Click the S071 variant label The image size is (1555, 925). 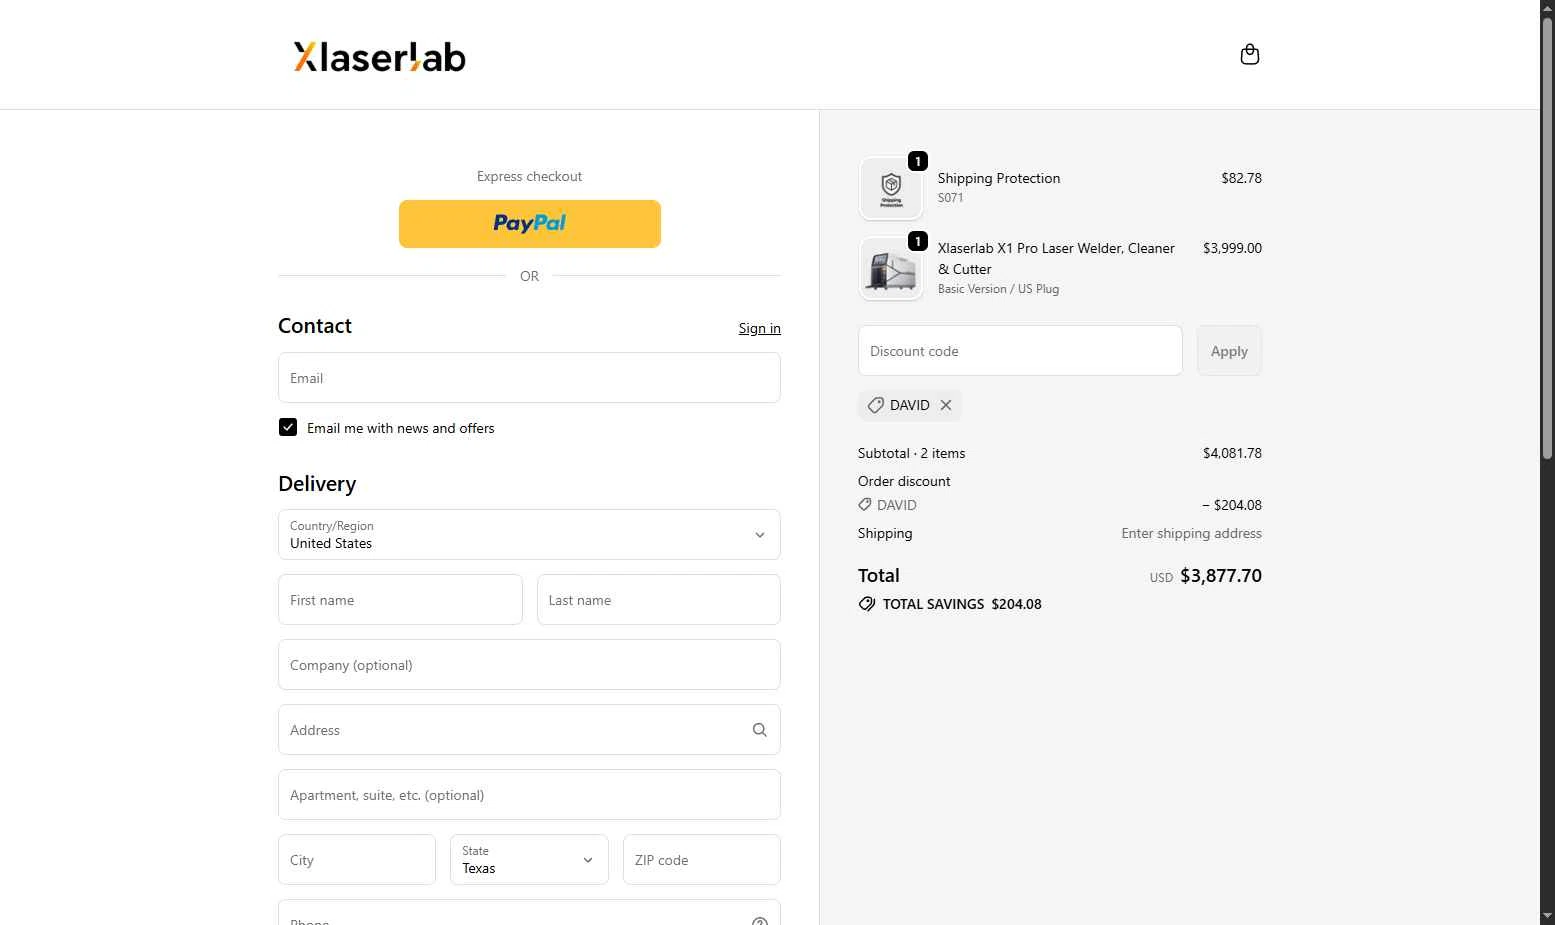click(951, 198)
